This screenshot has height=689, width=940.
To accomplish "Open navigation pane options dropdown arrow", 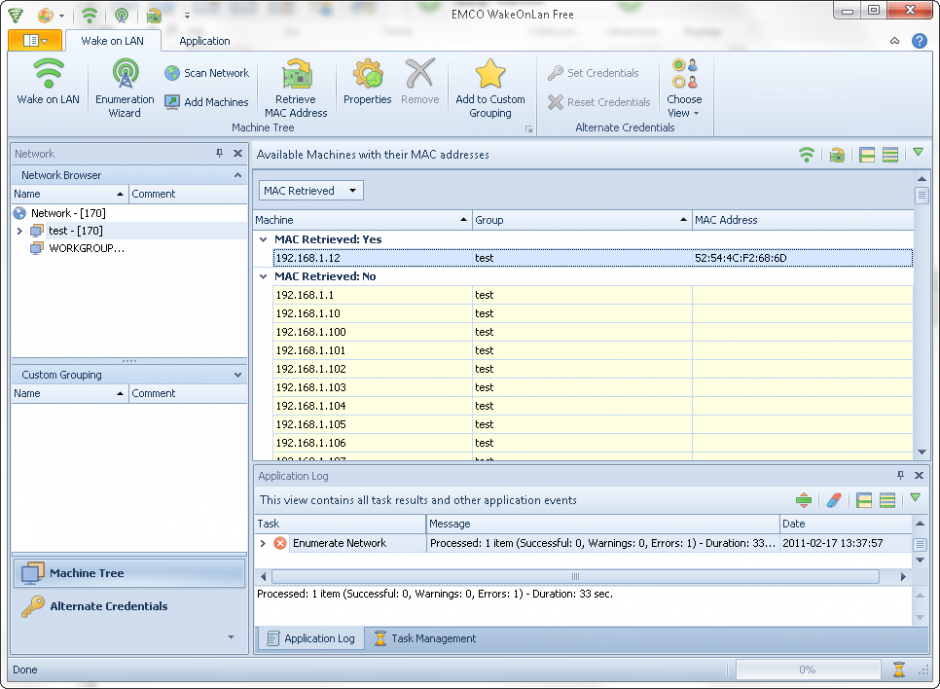I will pyautogui.click(x=231, y=637).
